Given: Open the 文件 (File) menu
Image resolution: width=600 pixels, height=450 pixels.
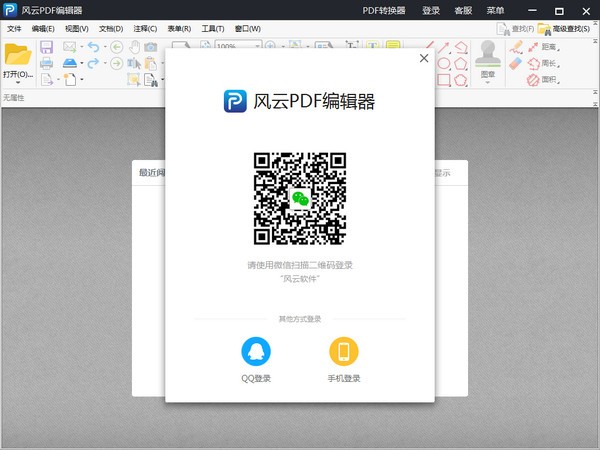Looking at the screenshot, I should click(14, 29).
